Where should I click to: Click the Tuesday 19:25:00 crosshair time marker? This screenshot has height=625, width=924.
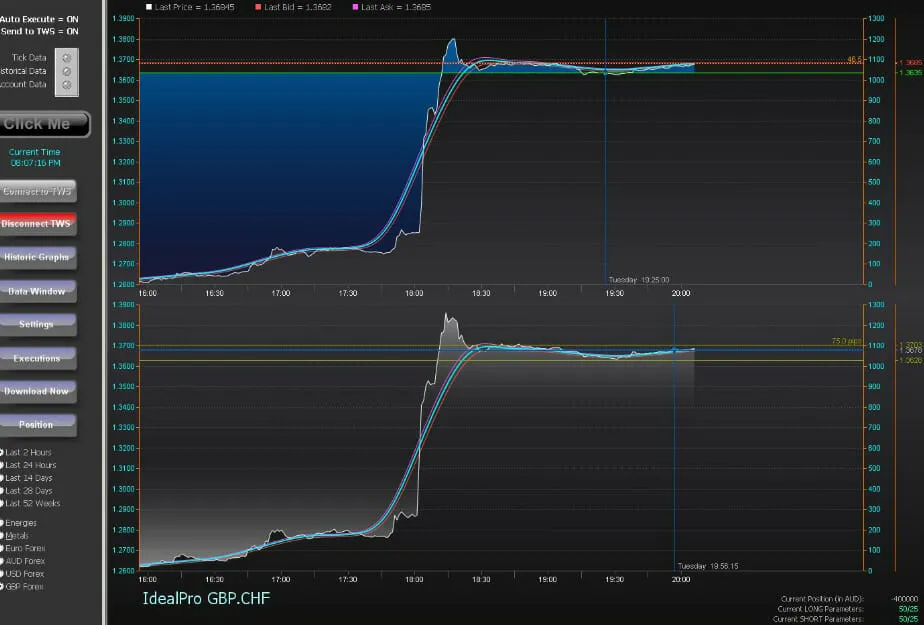click(638, 280)
